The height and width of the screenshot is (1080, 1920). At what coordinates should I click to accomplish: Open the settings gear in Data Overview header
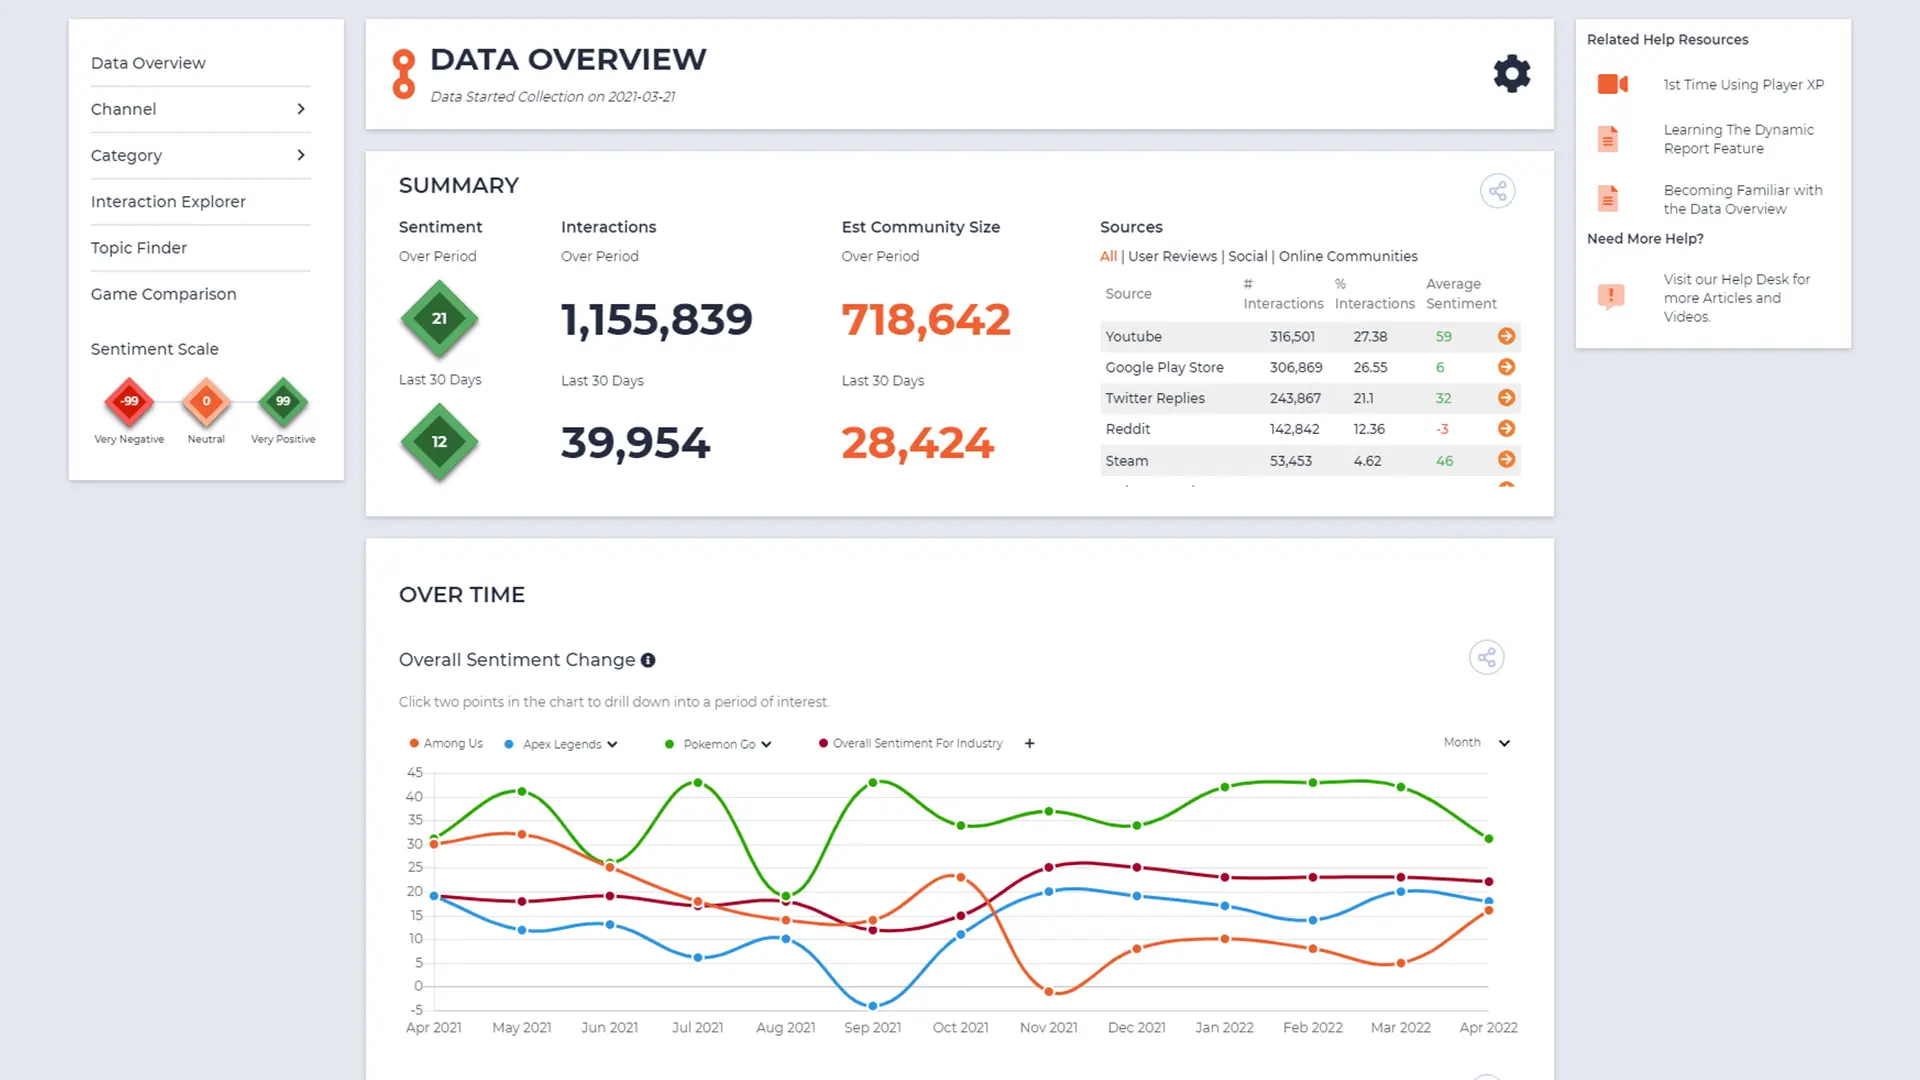point(1511,74)
